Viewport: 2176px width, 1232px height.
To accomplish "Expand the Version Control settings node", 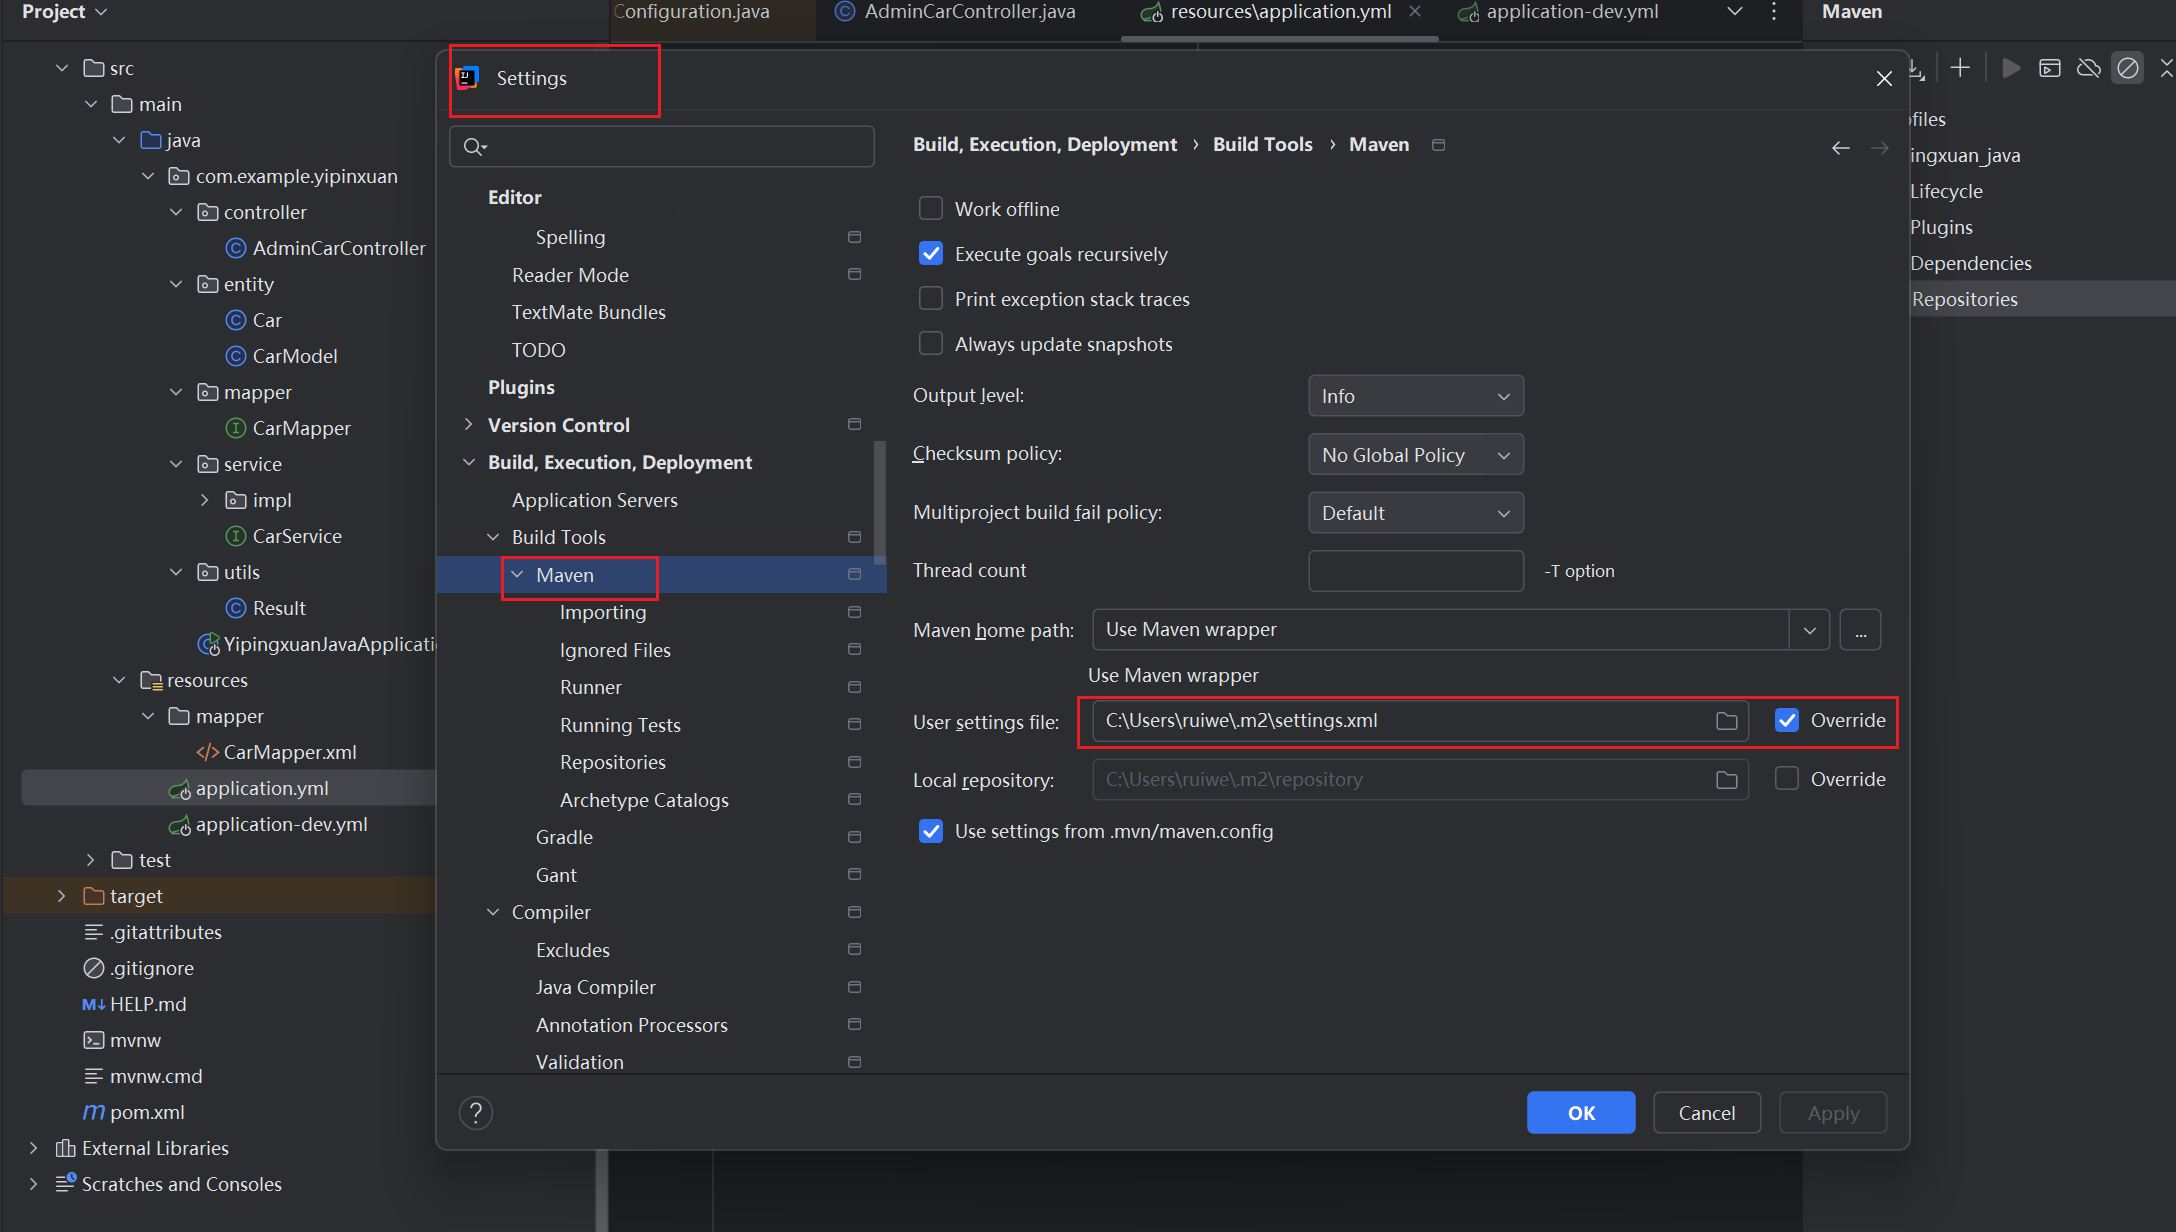I will (468, 425).
